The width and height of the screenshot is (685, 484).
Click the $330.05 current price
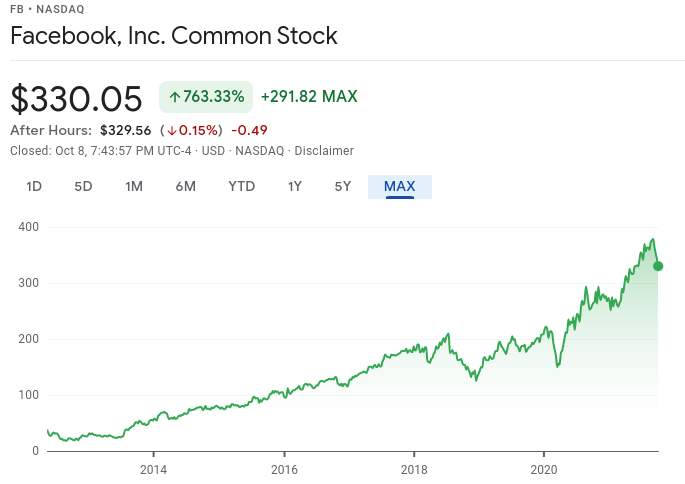(x=77, y=98)
